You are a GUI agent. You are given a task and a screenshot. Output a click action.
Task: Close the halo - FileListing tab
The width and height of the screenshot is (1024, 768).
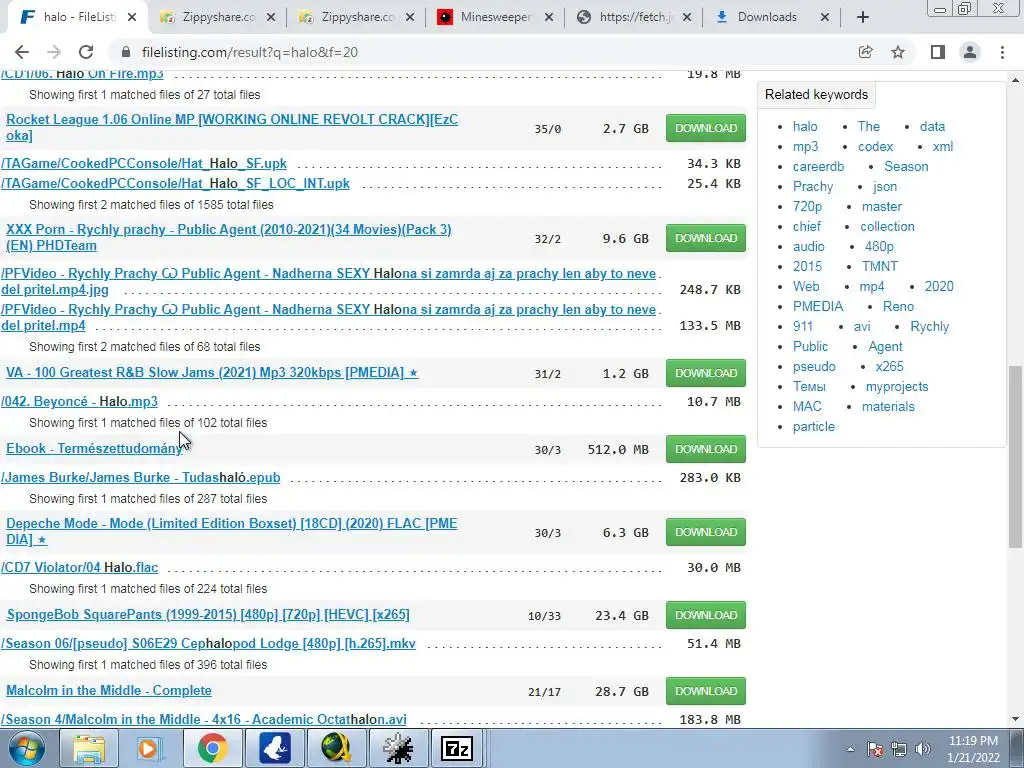pos(132,18)
